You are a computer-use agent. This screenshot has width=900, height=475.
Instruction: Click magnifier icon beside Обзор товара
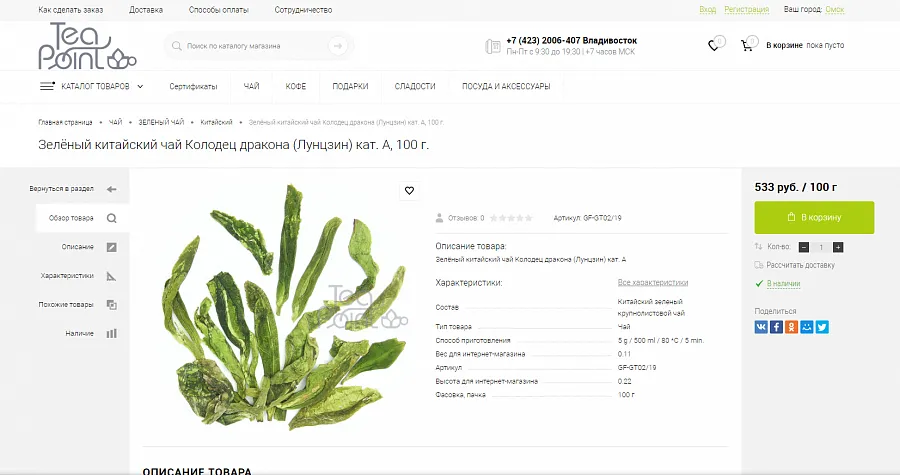pyautogui.click(x=111, y=218)
